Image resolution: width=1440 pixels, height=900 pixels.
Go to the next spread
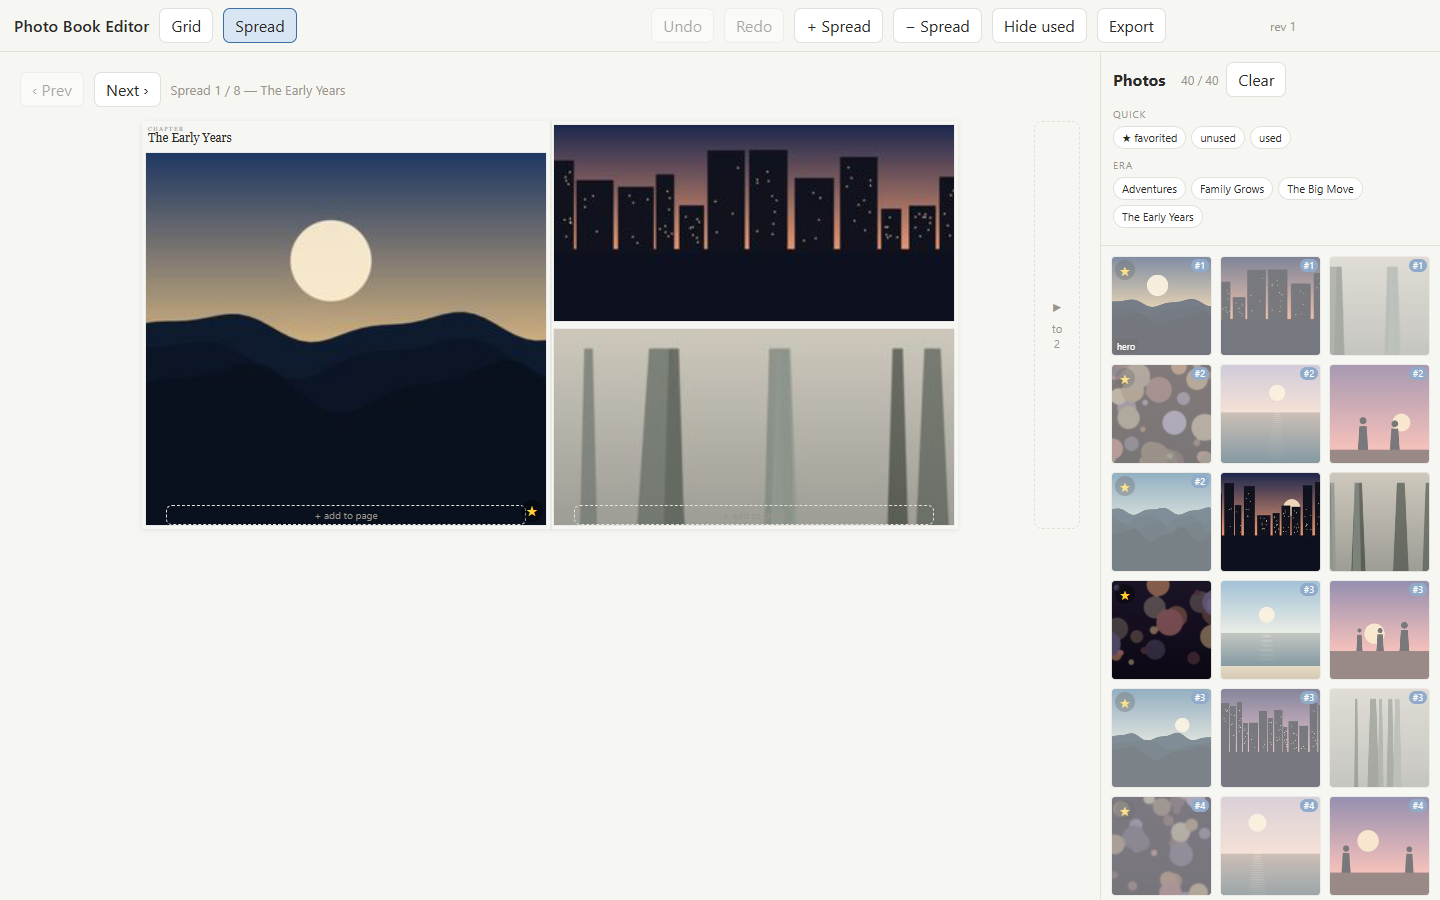(x=127, y=90)
